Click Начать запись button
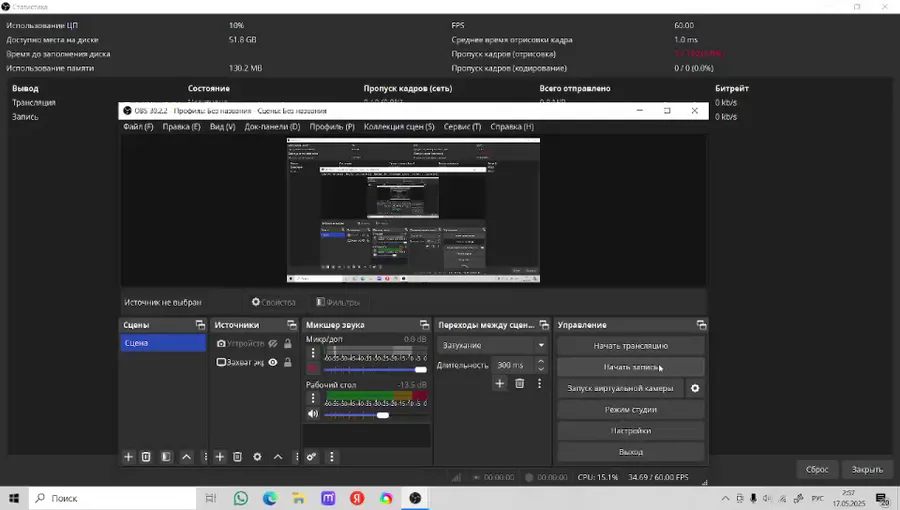The height and width of the screenshot is (510, 900). [x=630, y=367]
